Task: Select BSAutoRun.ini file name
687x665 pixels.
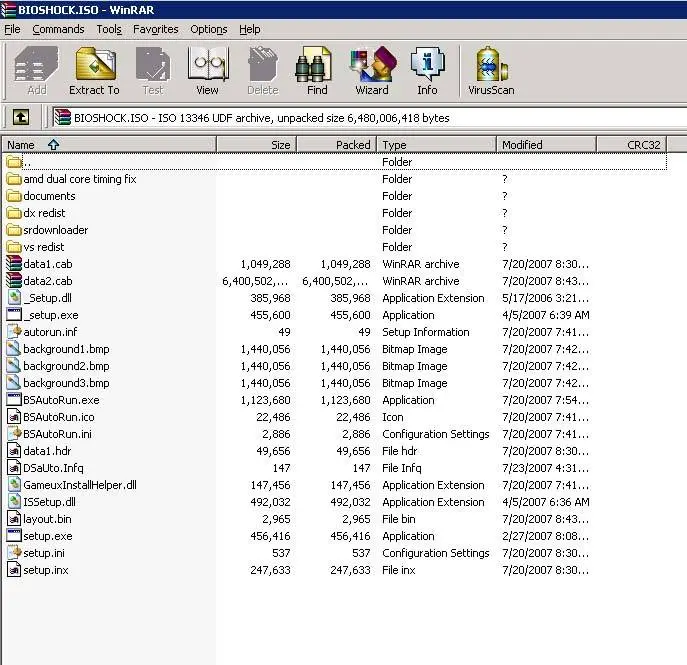Action: tap(57, 434)
